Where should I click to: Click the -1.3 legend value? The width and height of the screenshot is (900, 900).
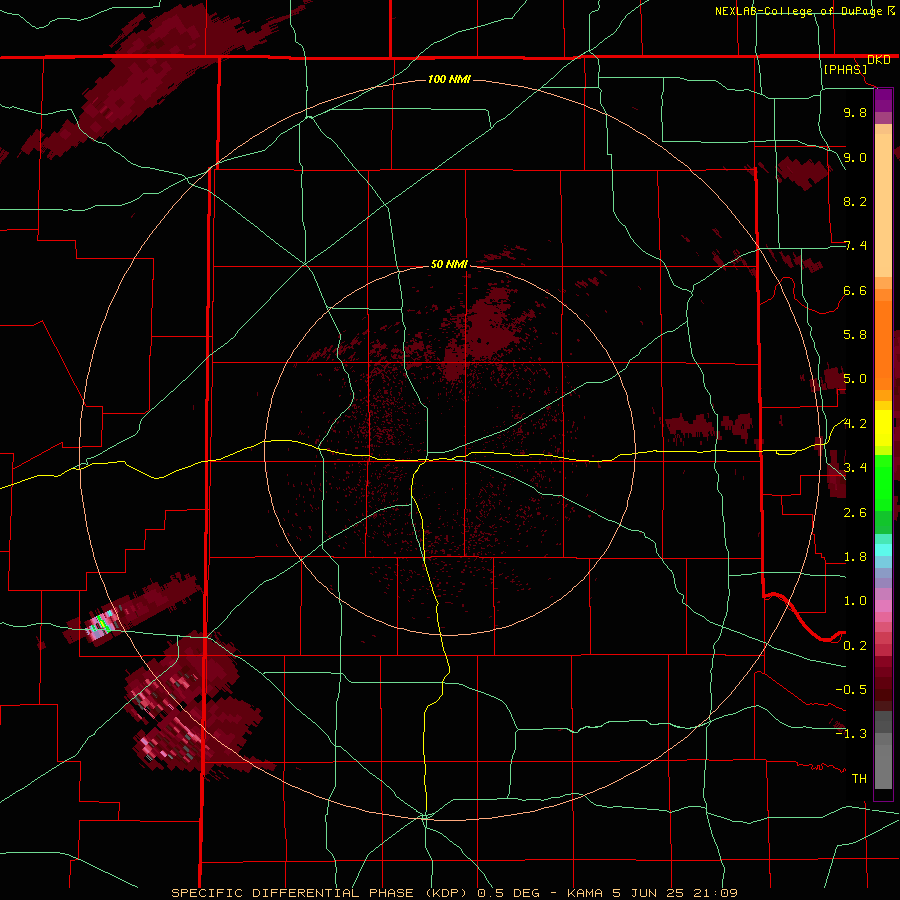pos(851,734)
